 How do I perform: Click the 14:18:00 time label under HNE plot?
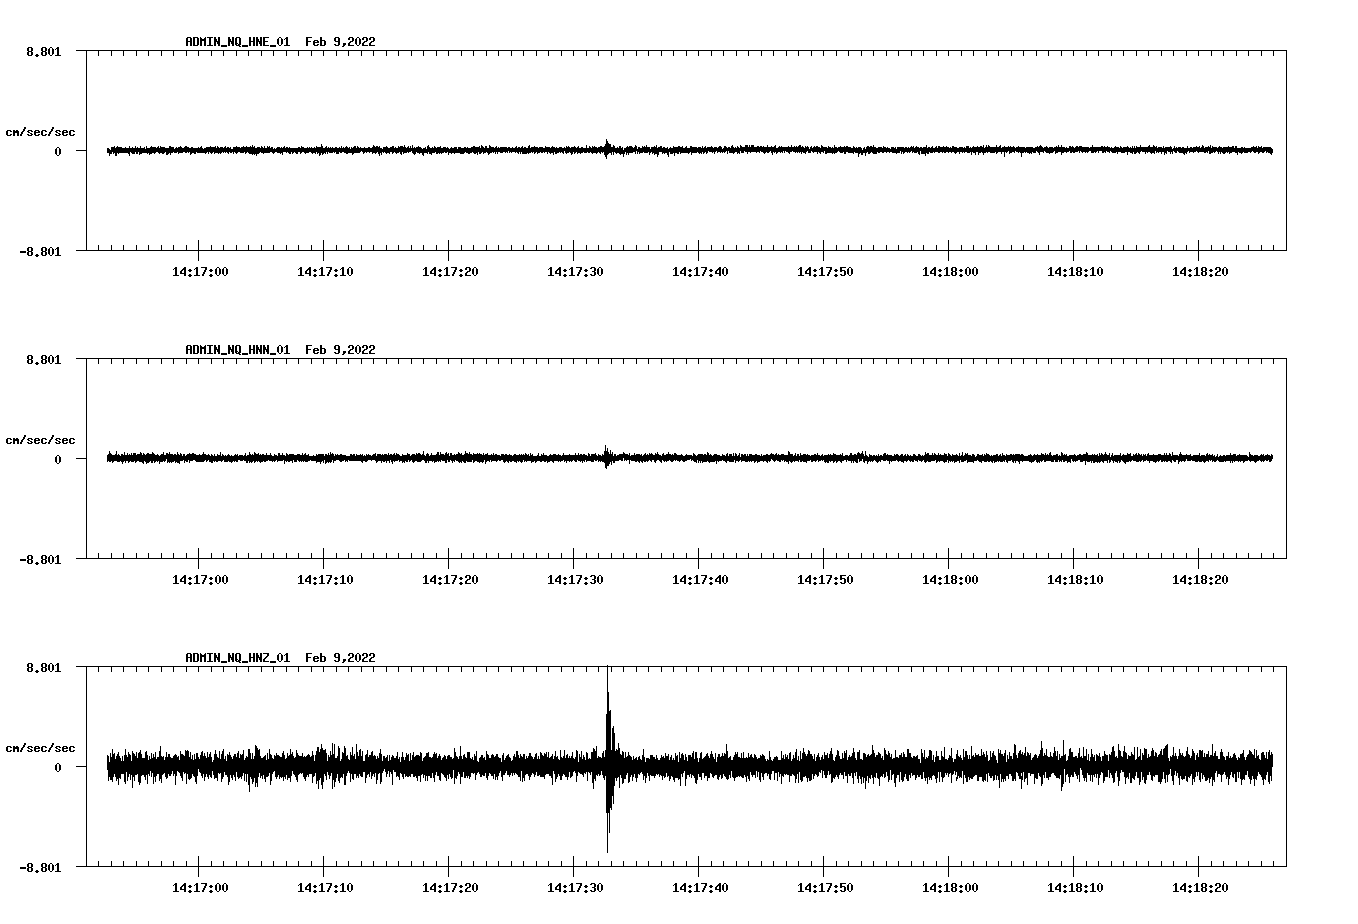click(950, 271)
